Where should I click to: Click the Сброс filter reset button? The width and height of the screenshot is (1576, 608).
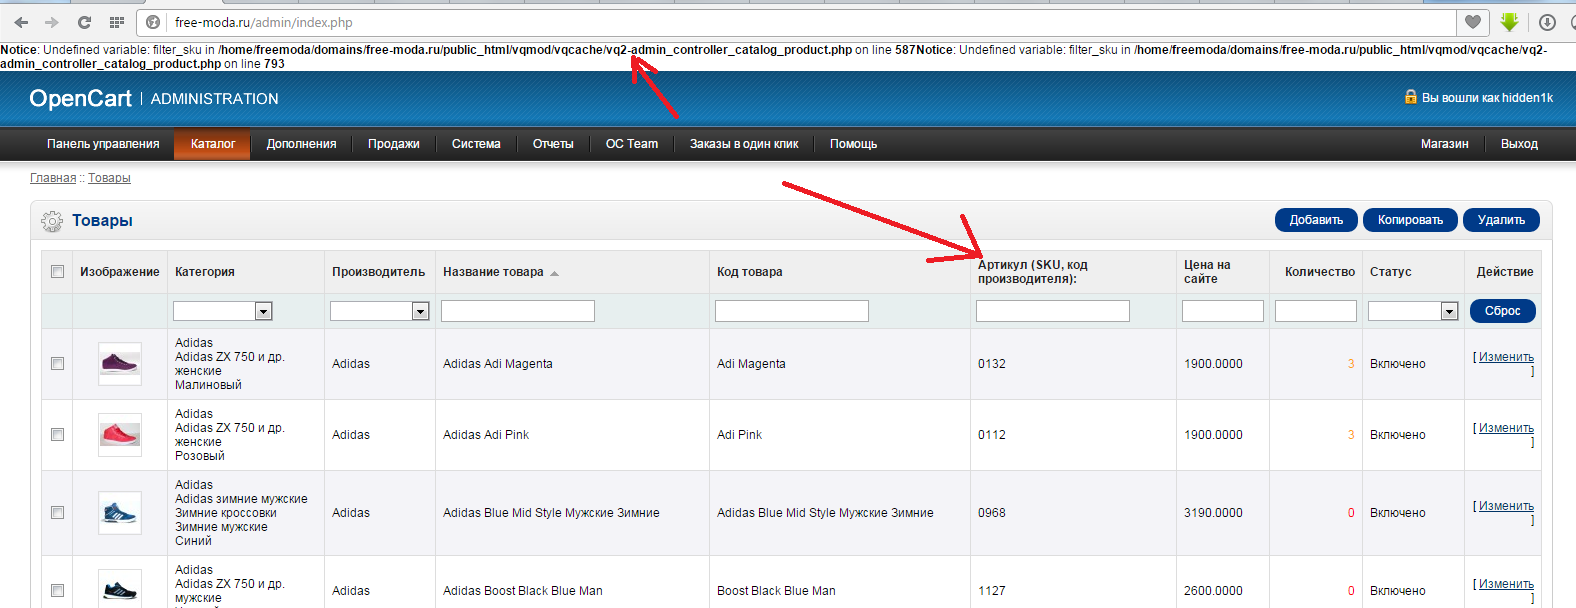(1502, 311)
